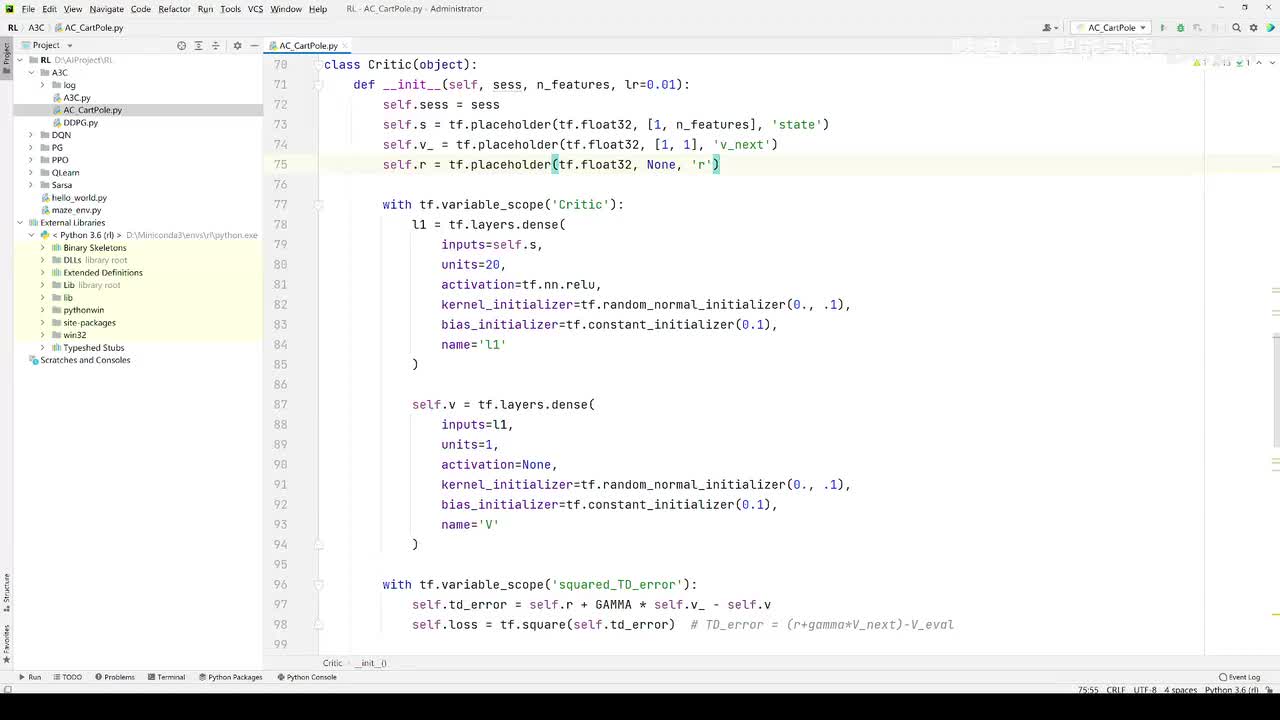This screenshot has height=720, width=1280.
Task: Click the 75:55 line-column position indicator
Action: pyautogui.click(x=1088, y=690)
